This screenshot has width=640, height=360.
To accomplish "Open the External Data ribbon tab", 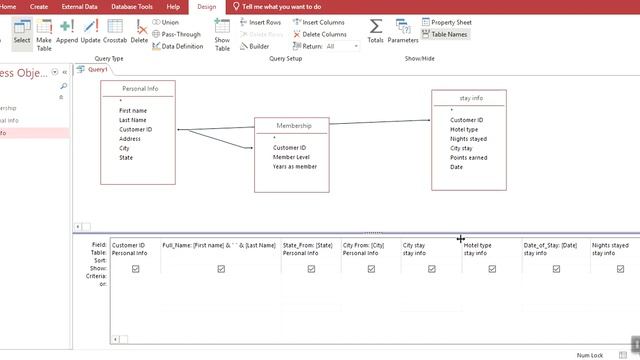I will point(79,7).
